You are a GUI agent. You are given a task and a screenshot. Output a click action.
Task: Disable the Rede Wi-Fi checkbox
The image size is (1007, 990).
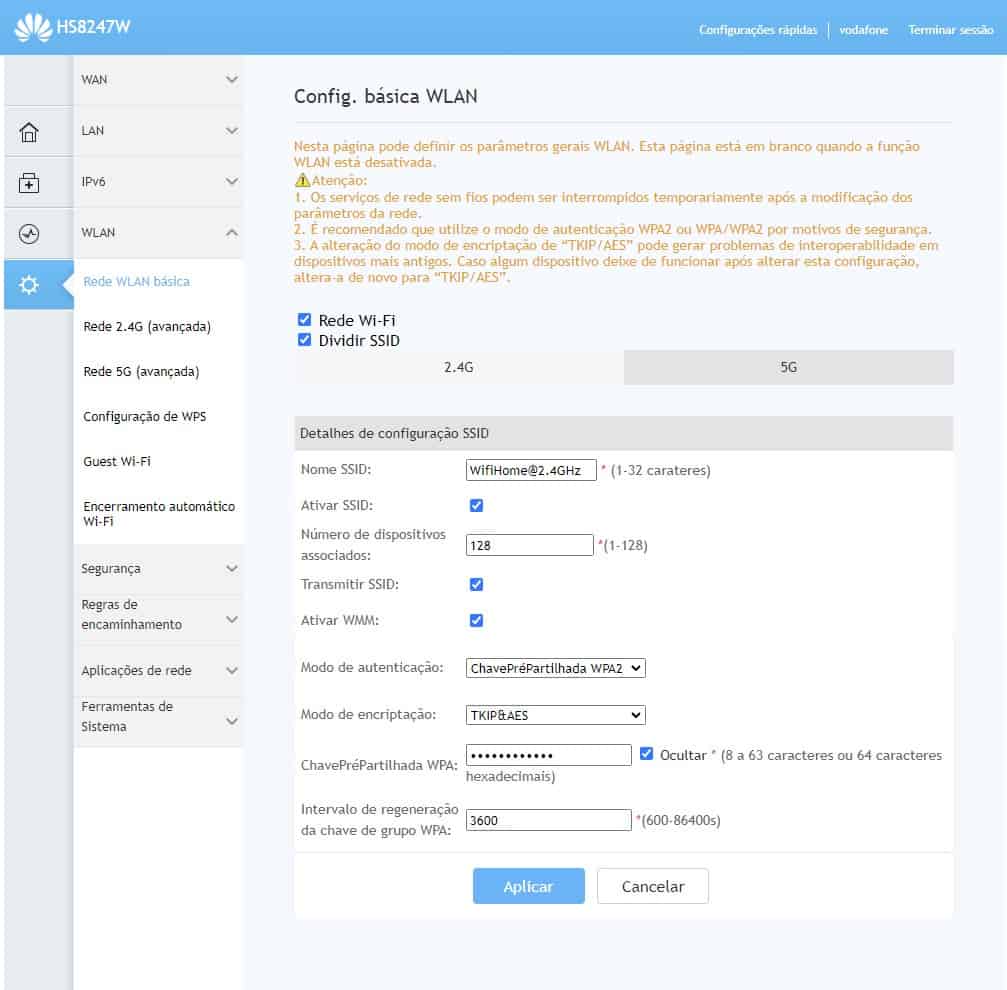pyautogui.click(x=305, y=320)
